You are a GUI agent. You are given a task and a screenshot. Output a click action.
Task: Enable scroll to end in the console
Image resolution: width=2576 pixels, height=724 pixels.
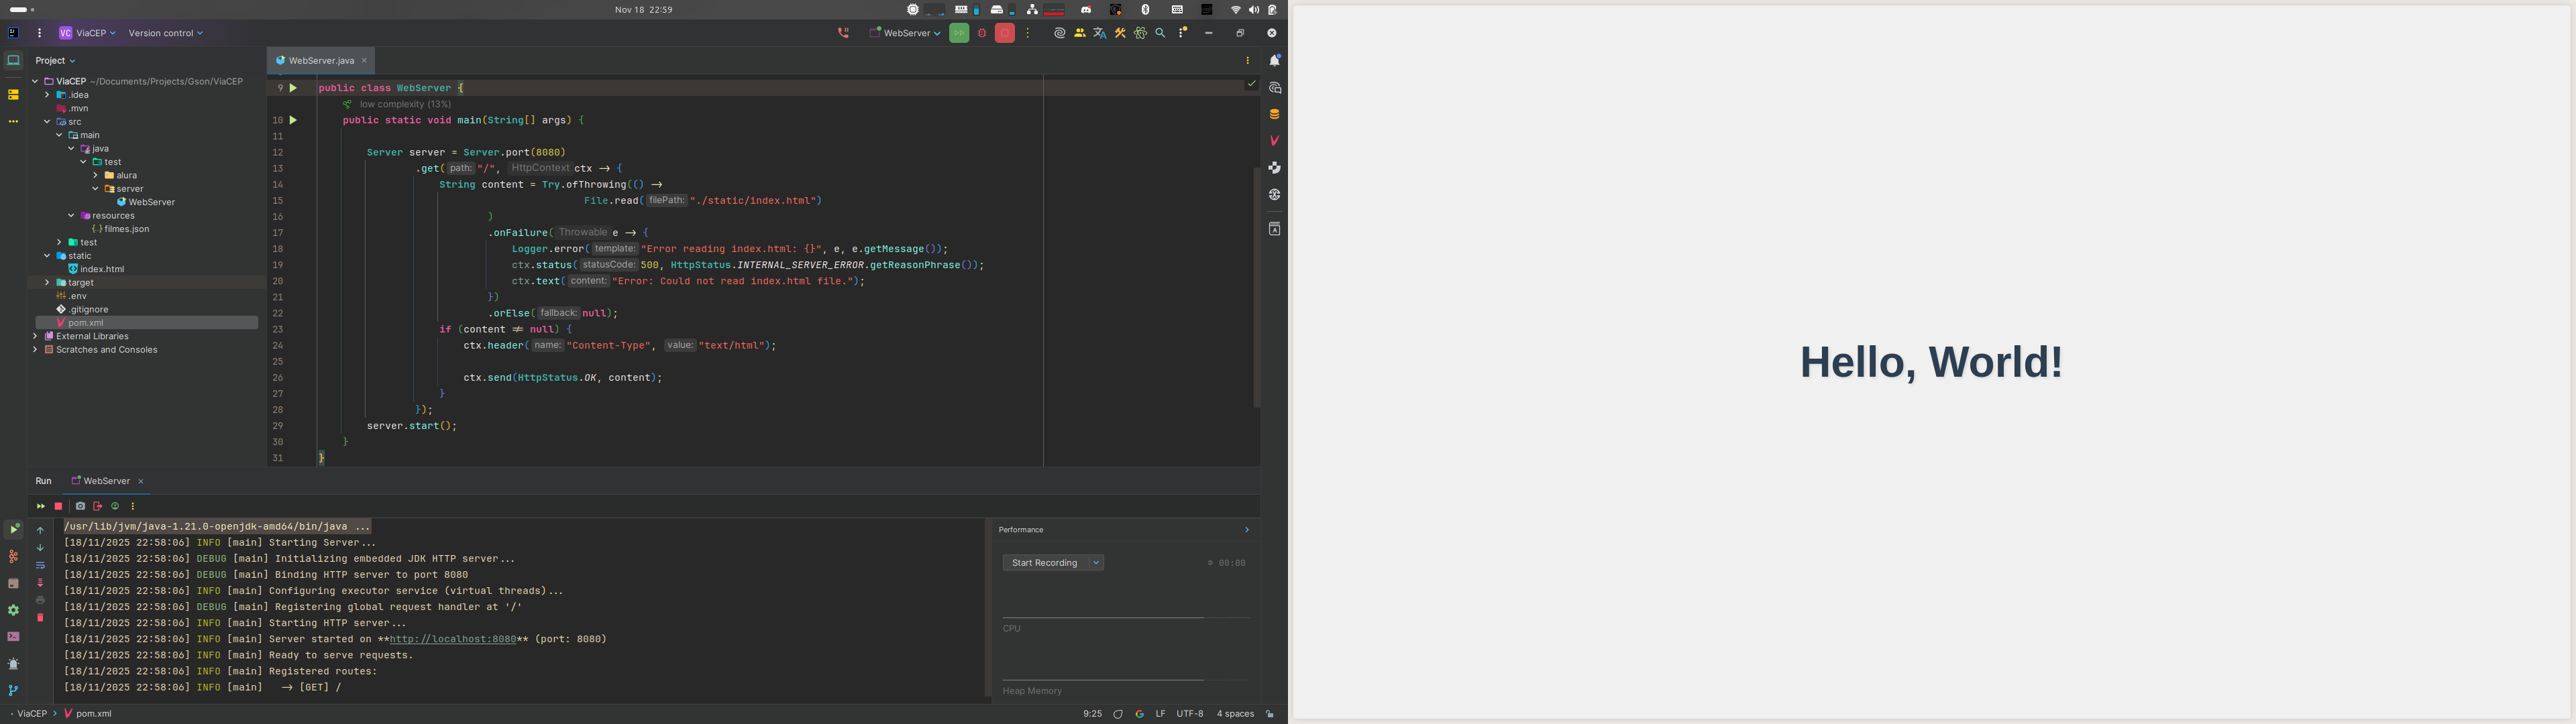pyautogui.click(x=40, y=583)
